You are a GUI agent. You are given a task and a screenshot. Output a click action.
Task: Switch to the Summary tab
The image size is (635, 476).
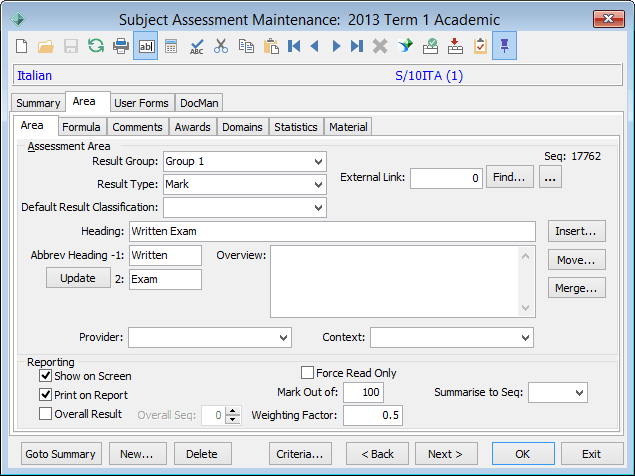(x=38, y=103)
